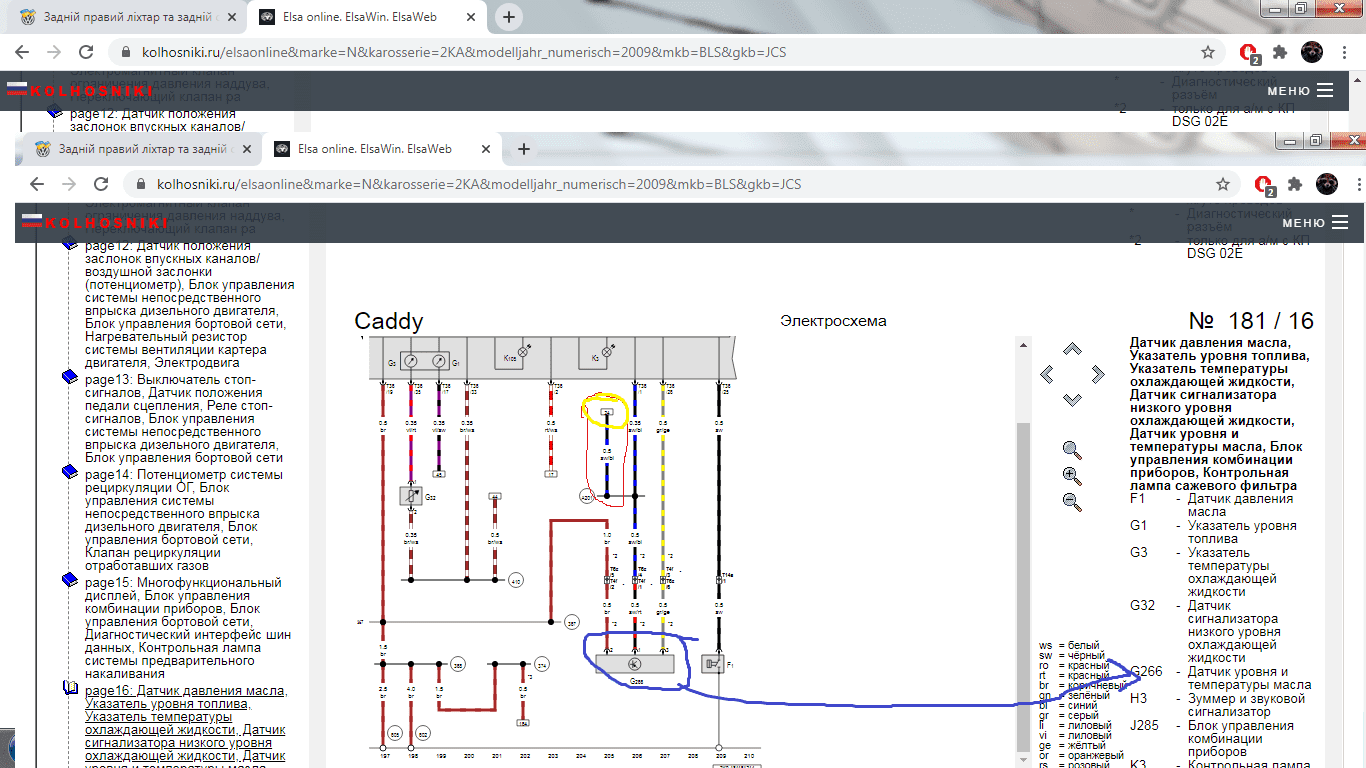Click the 'Caddy' heading above the diagram
The width and height of the screenshot is (1366, 768).
point(389,321)
